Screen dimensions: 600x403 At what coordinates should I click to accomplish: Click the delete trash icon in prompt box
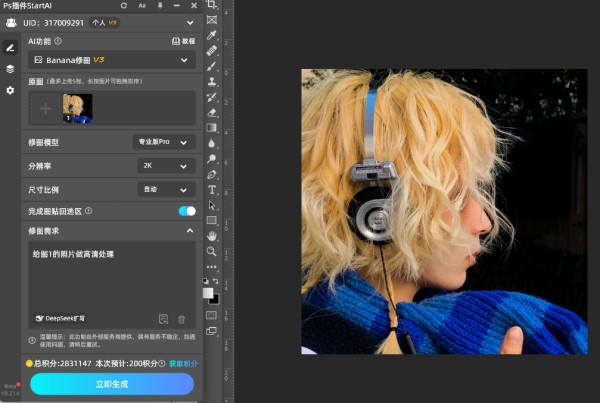[x=181, y=319]
